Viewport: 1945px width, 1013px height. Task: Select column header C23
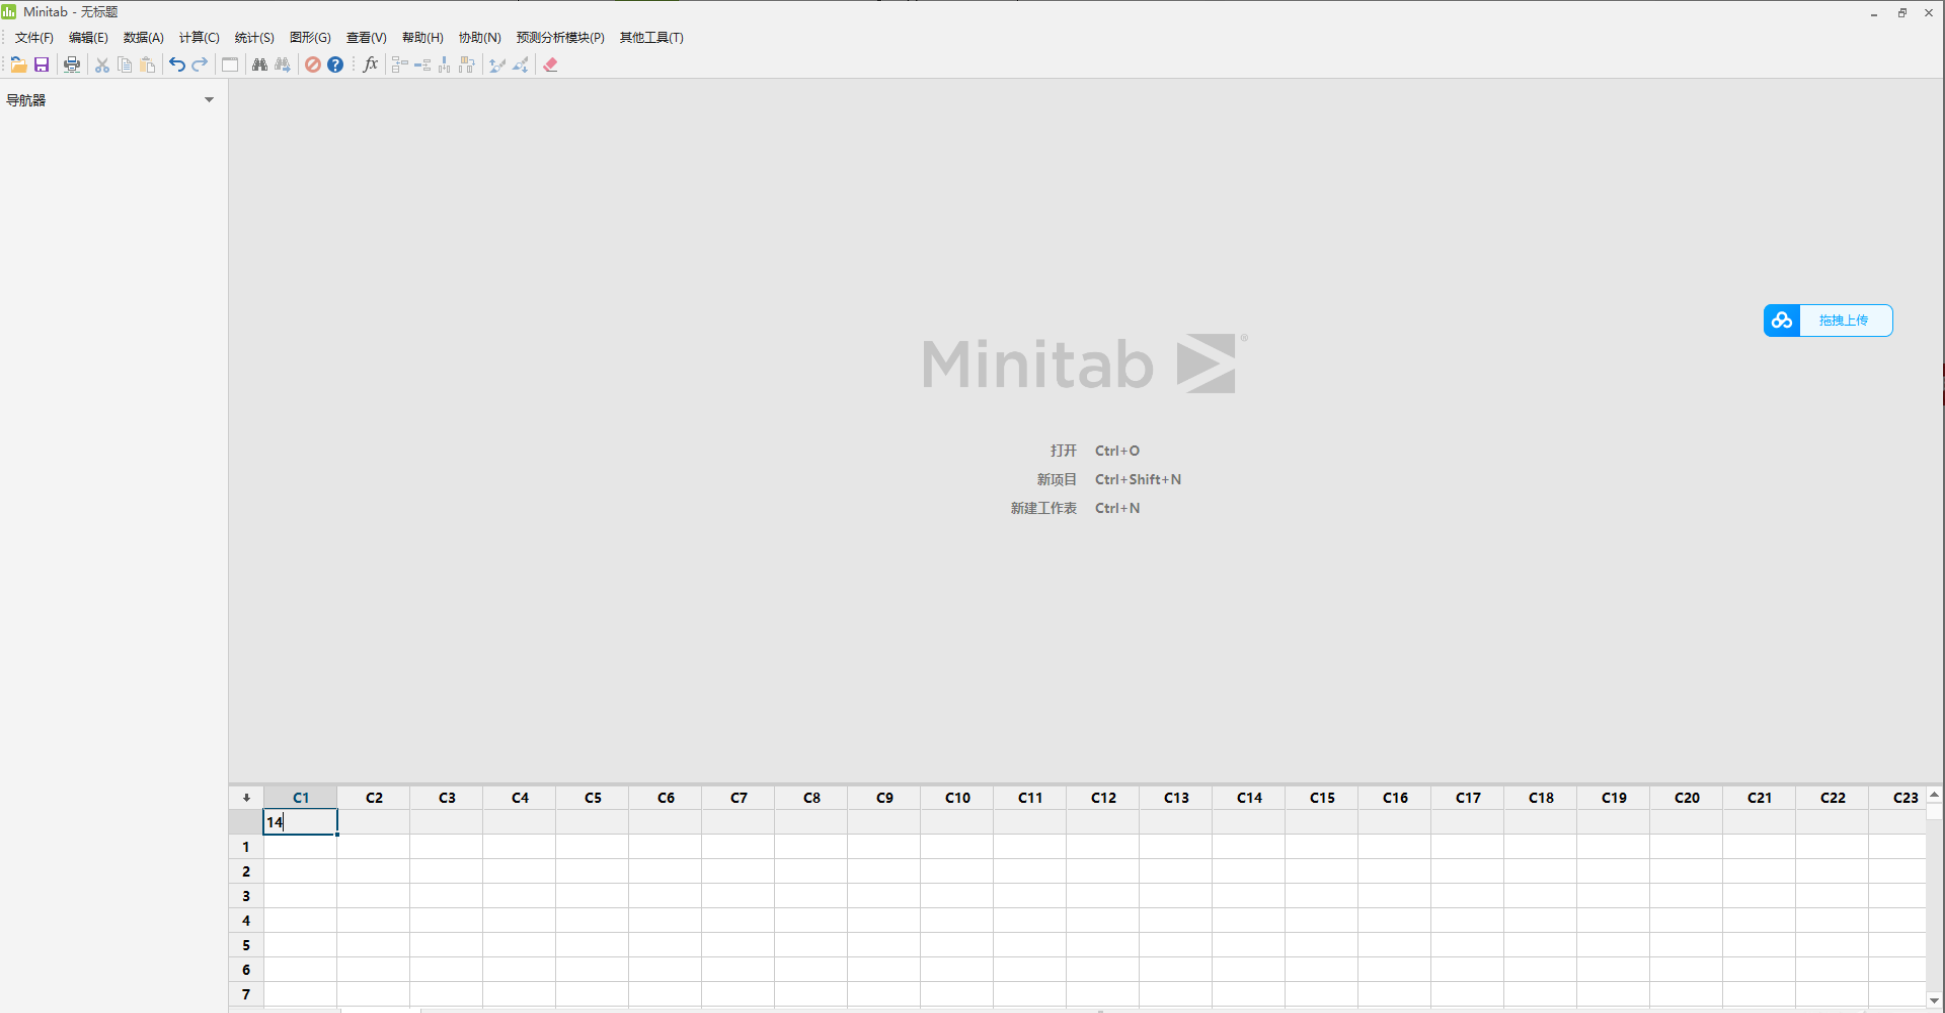(1898, 798)
